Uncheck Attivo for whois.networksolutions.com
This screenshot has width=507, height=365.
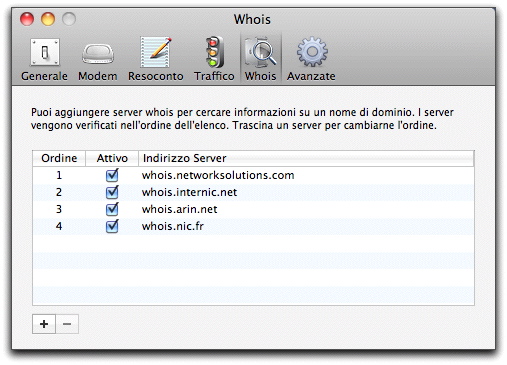[112, 175]
